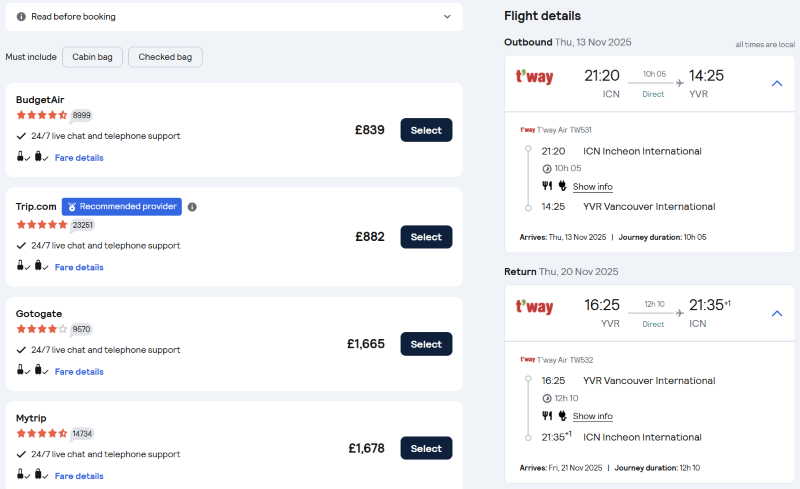Click the info icon in Read before booking
Image resolution: width=800 pixels, height=489 pixels.
(22, 17)
